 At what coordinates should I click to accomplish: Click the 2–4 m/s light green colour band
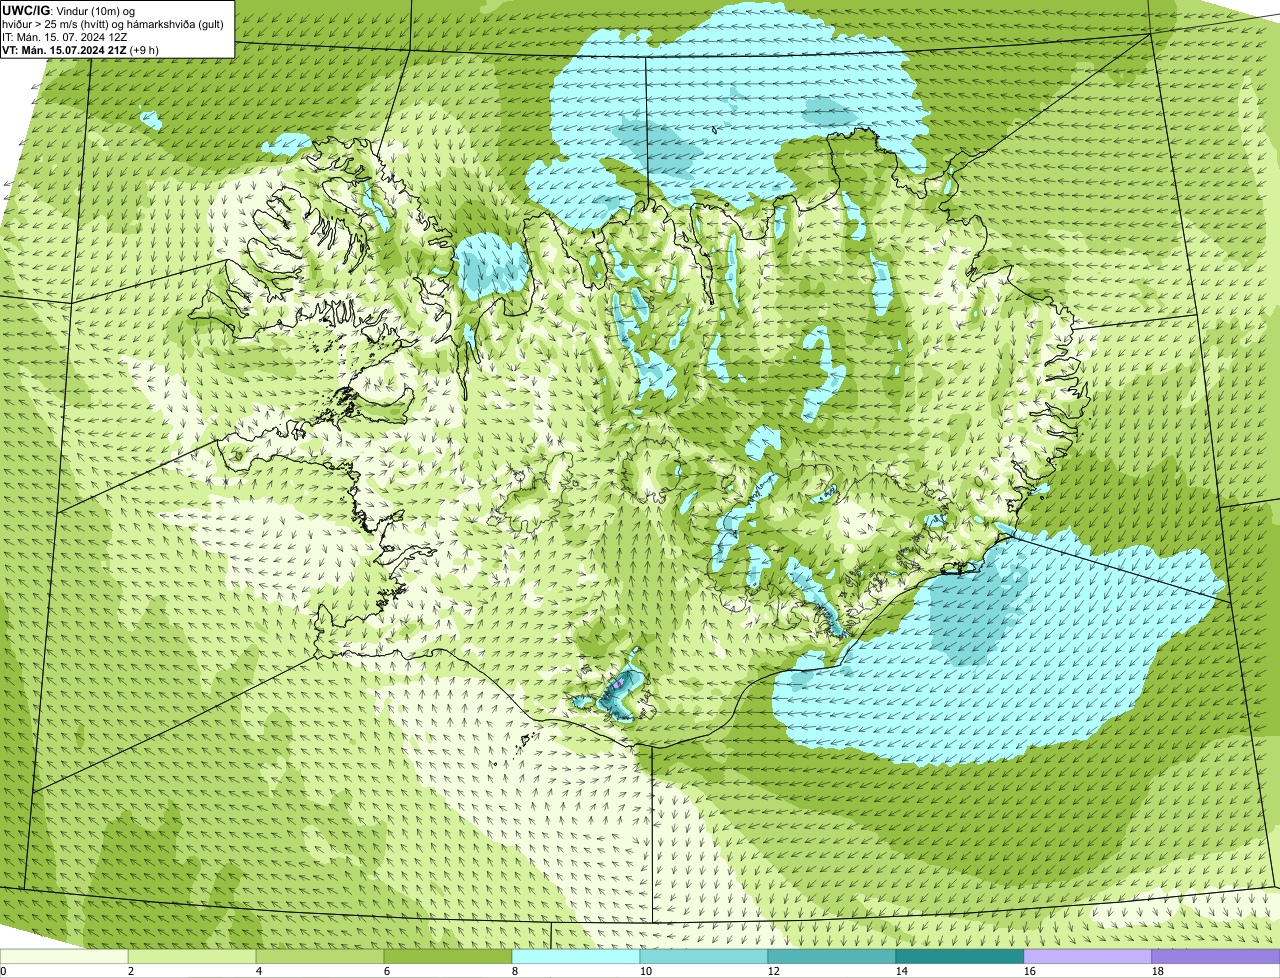point(192,957)
